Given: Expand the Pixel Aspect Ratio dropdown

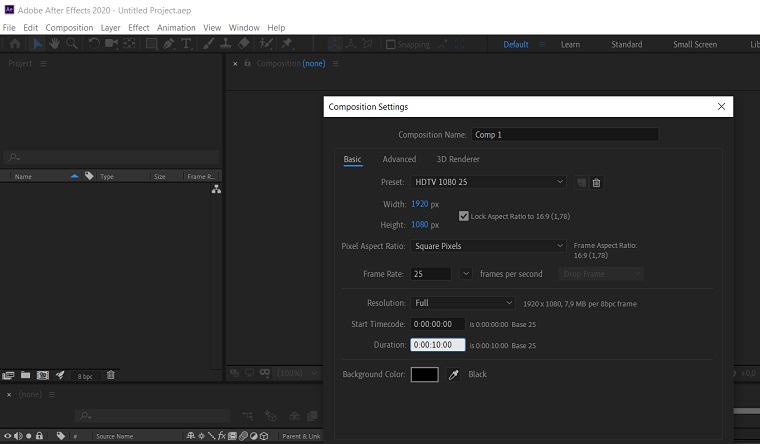Looking at the screenshot, I should 489,246.
